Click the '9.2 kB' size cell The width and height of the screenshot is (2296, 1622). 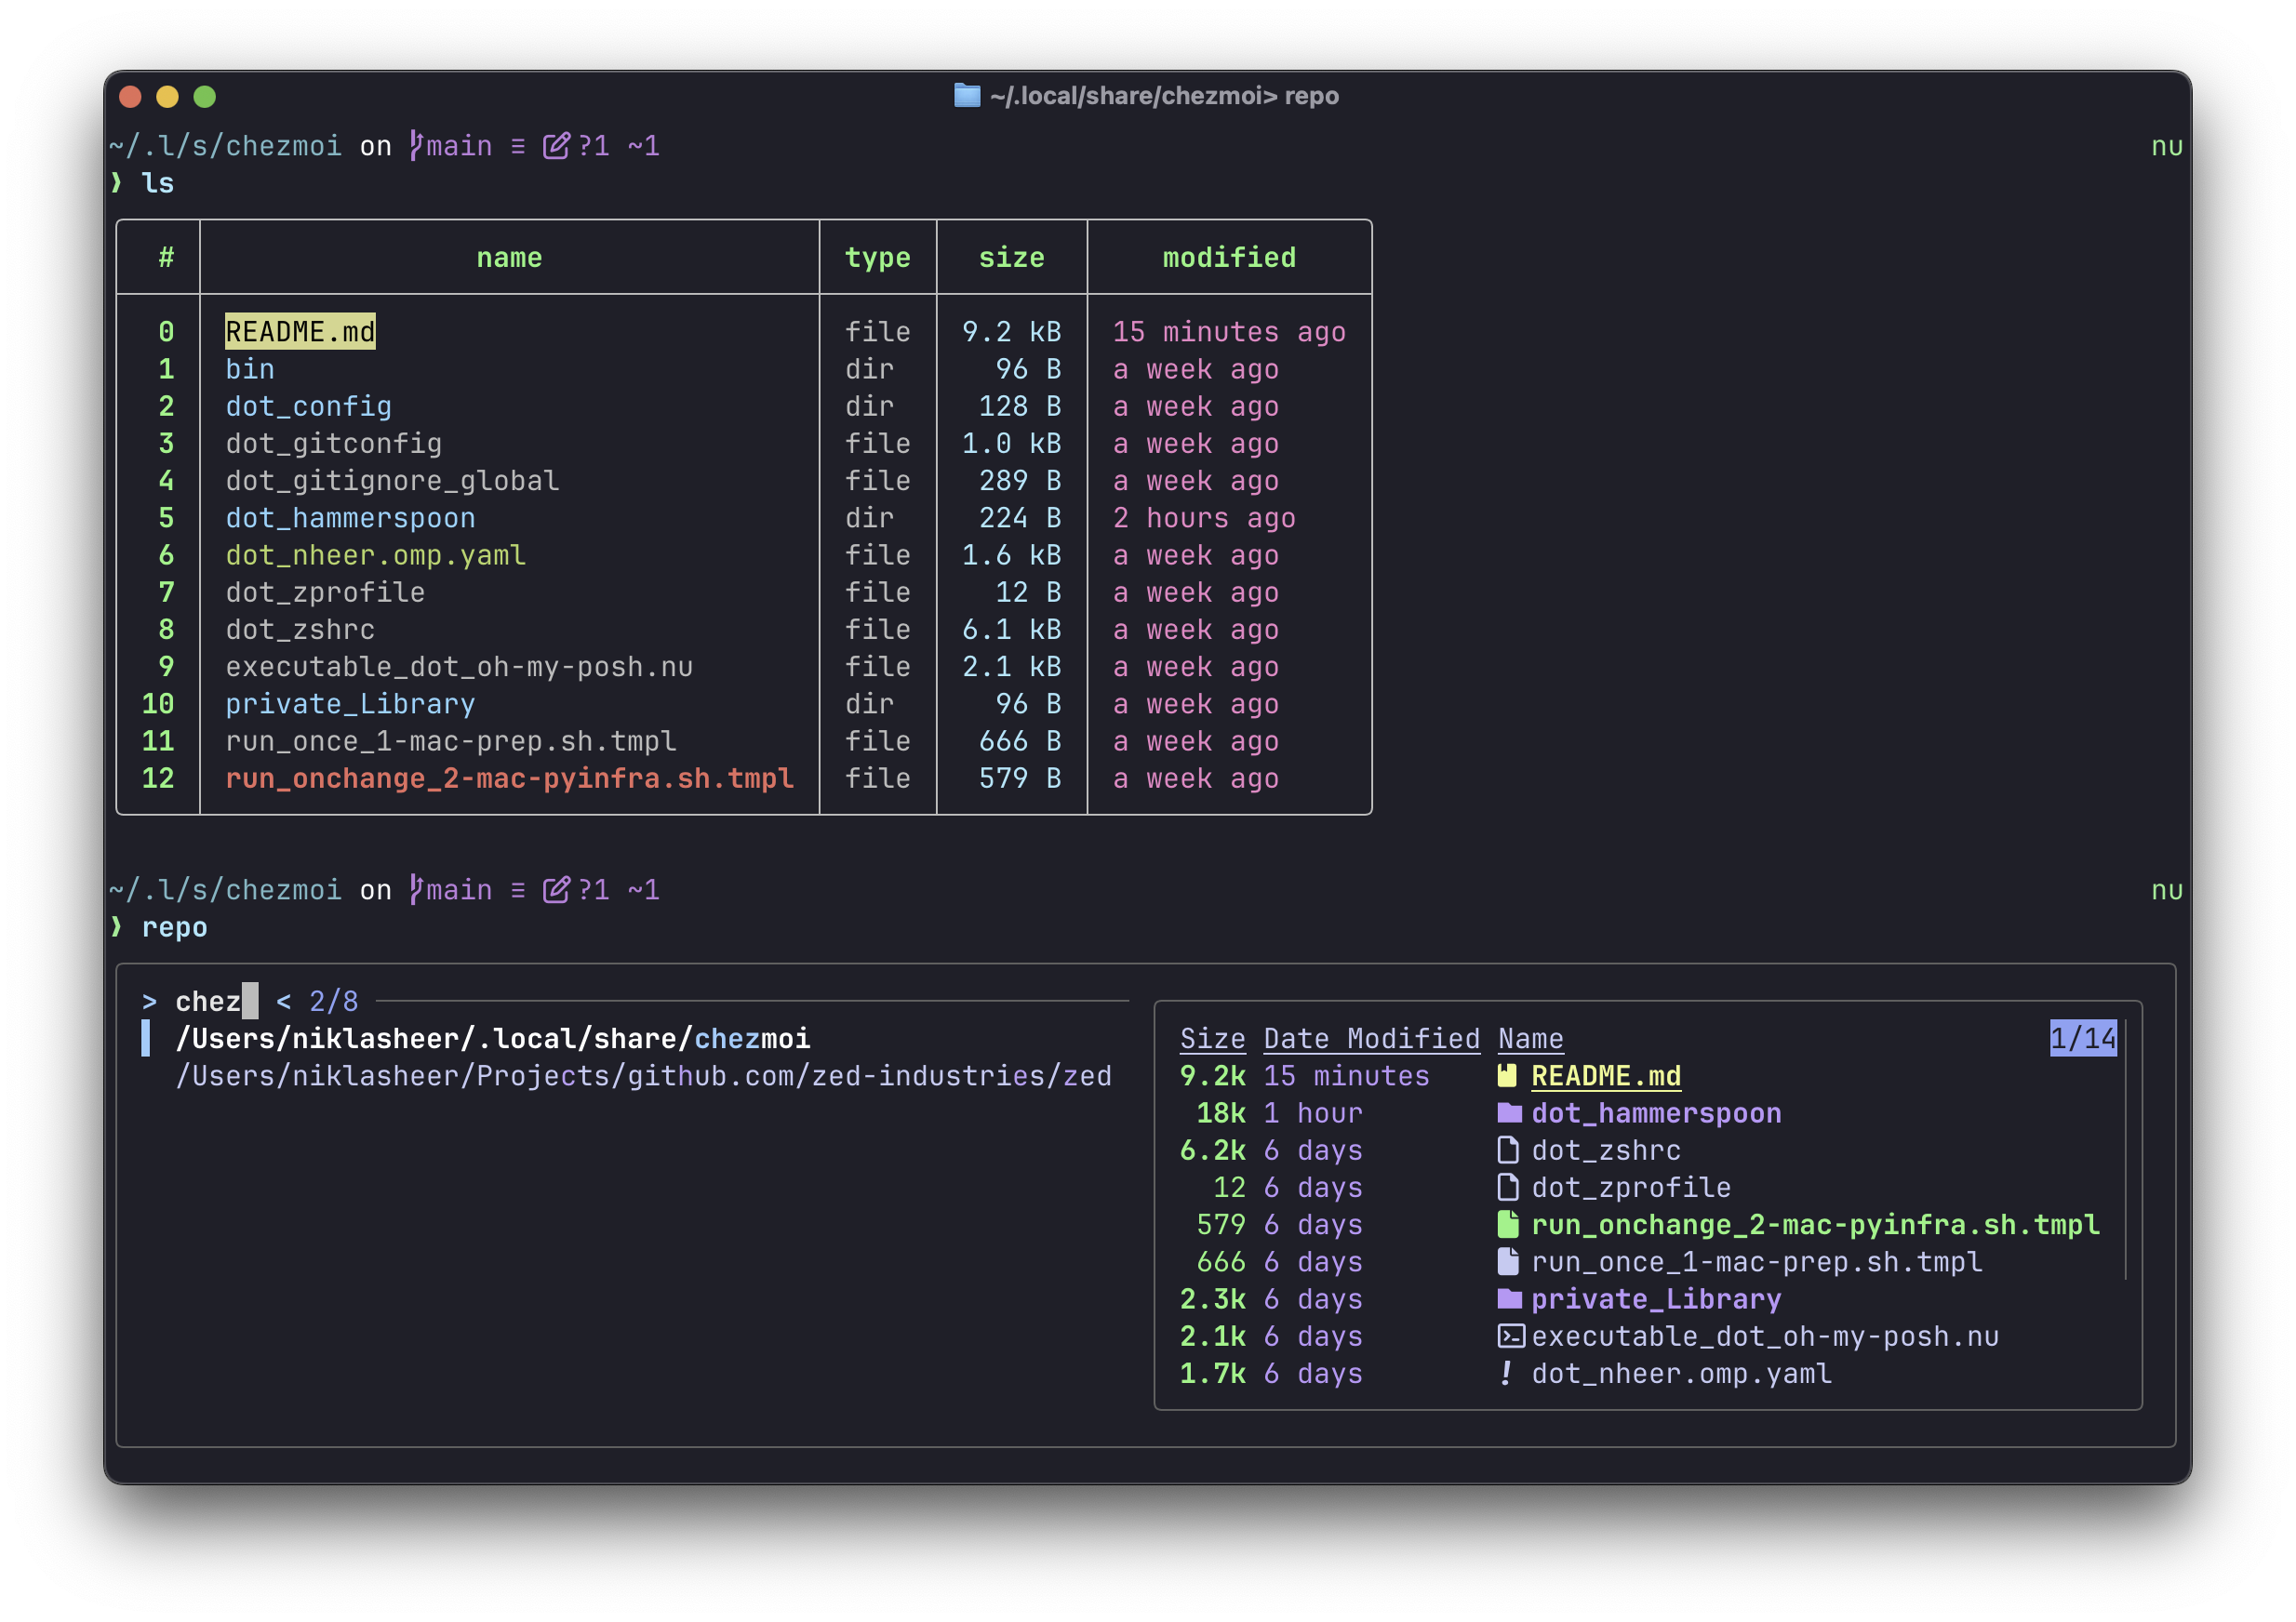click(x=1011, y=332)
